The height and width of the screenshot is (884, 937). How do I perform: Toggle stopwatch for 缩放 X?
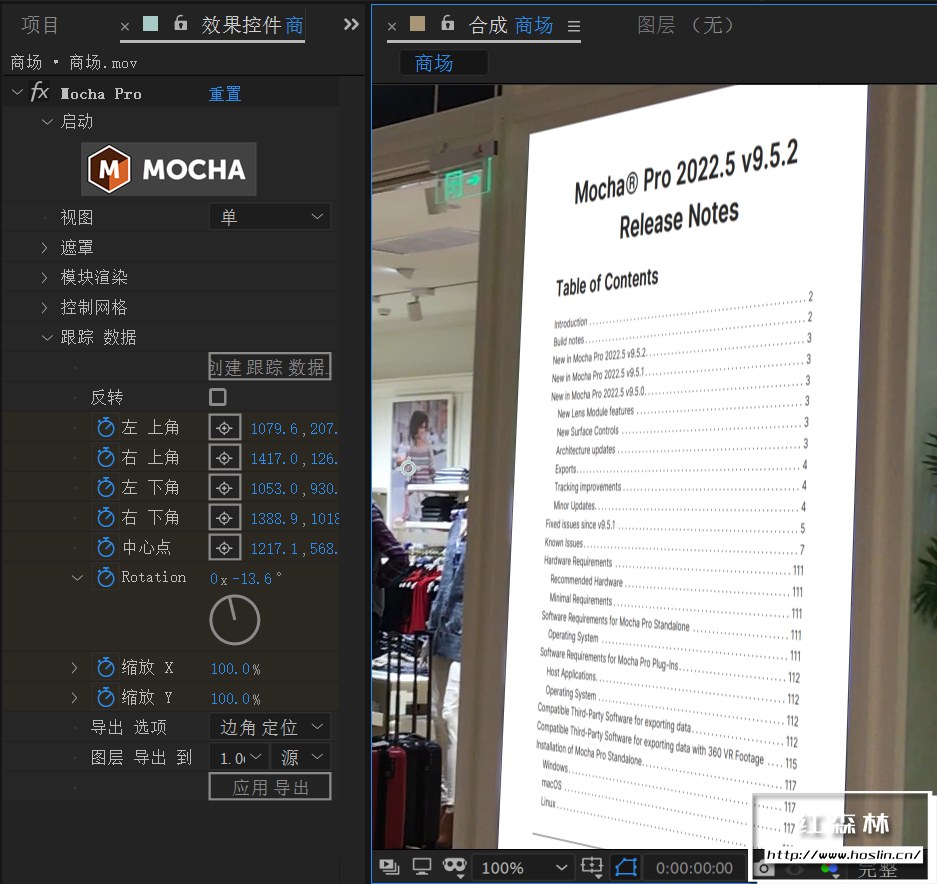(106, 667)
